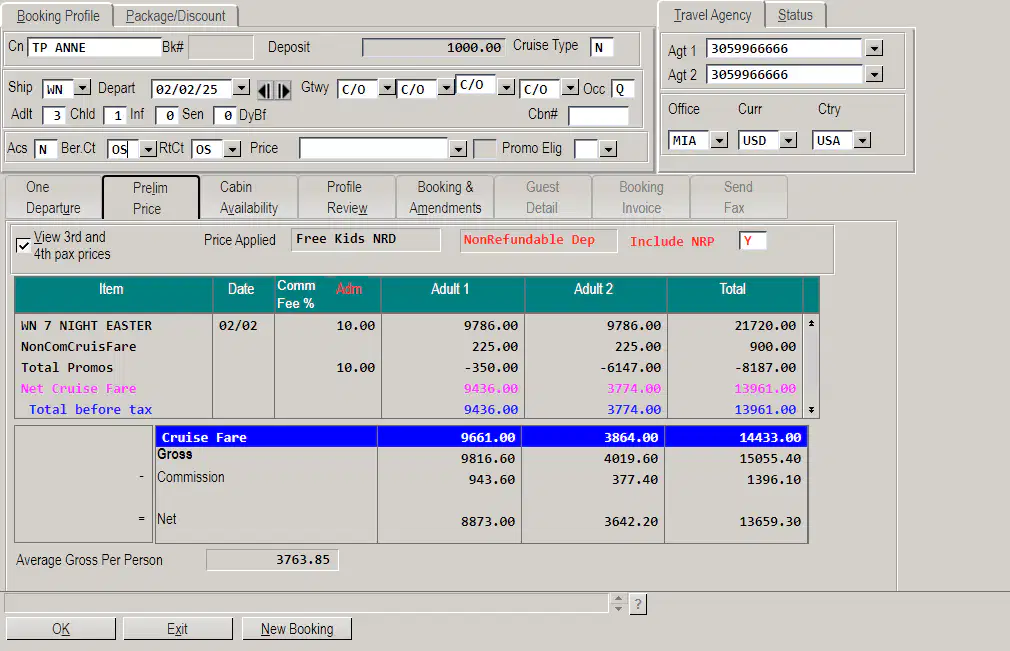Open the Ship dropdown
Screen dimensions: 1010x651
click(x=82, y=88)
